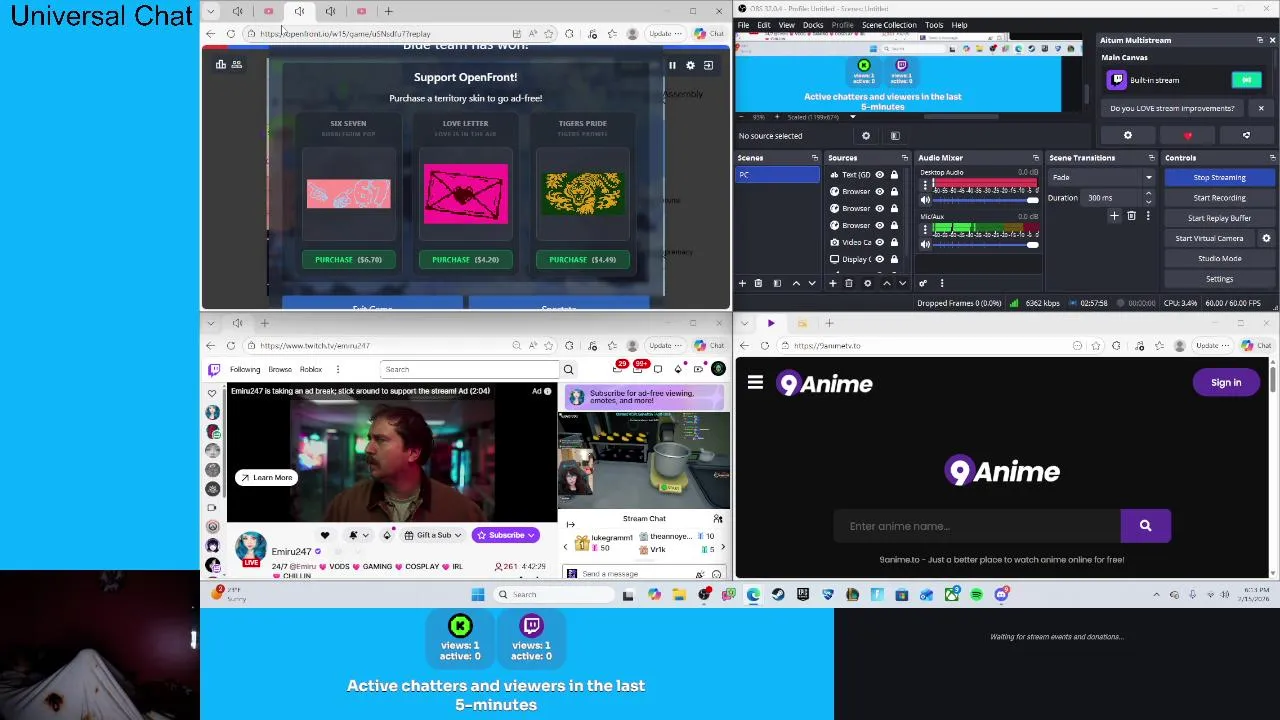Open the OBS View menu

(786, 25)
